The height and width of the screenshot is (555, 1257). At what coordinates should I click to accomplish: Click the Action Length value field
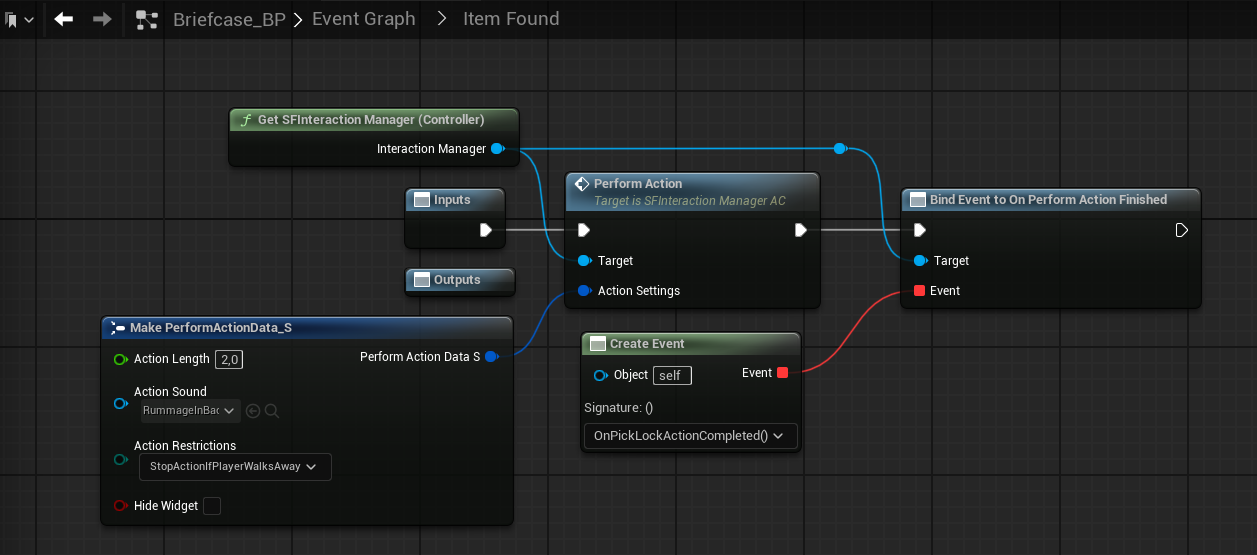[230, 359]
